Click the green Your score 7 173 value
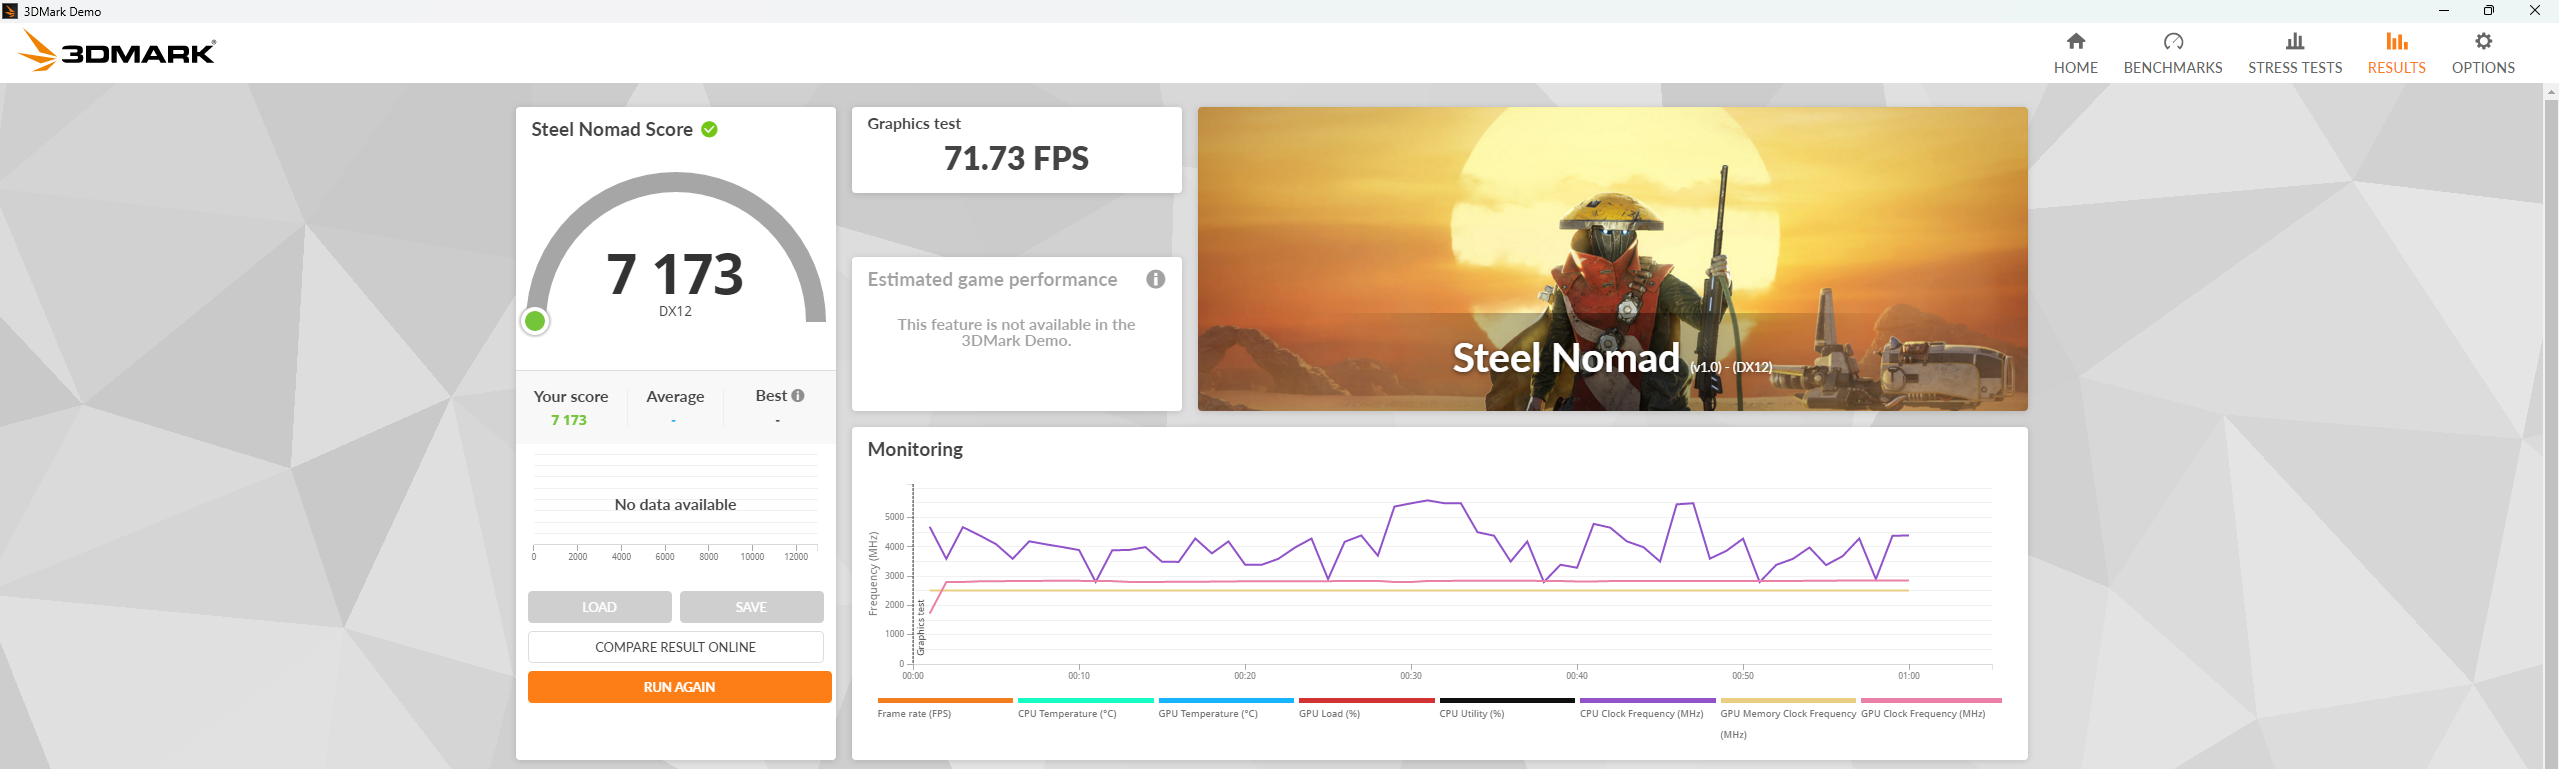 pyautogui.click(x=569, y=420)
